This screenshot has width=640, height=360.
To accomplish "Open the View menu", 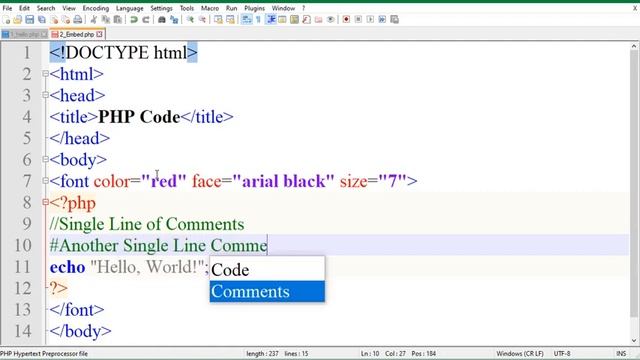I will pyautogui.click(x=69, y=8).
